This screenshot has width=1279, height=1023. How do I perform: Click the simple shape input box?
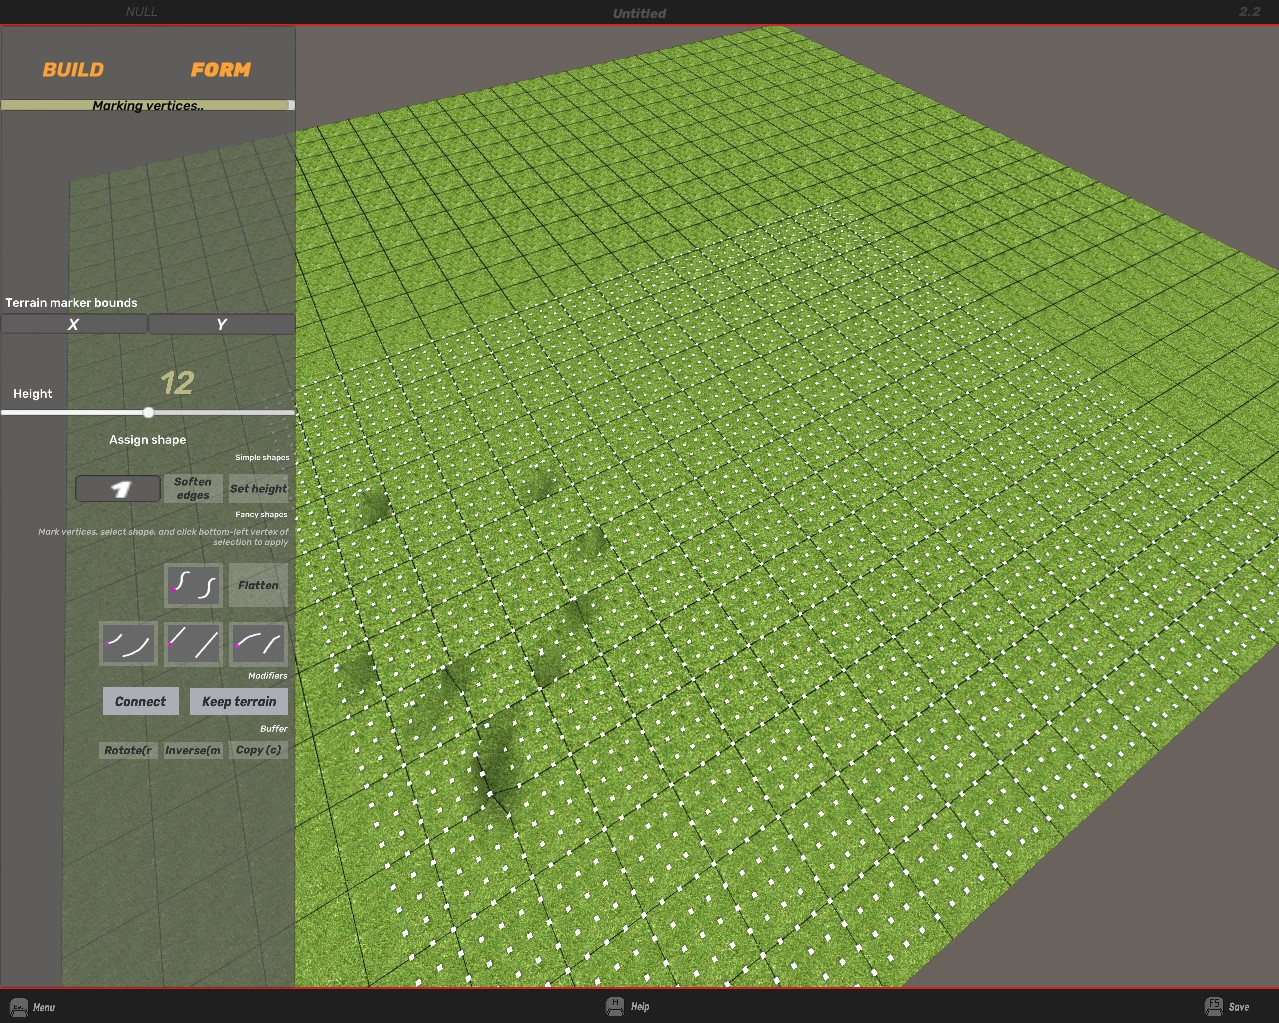118,489
